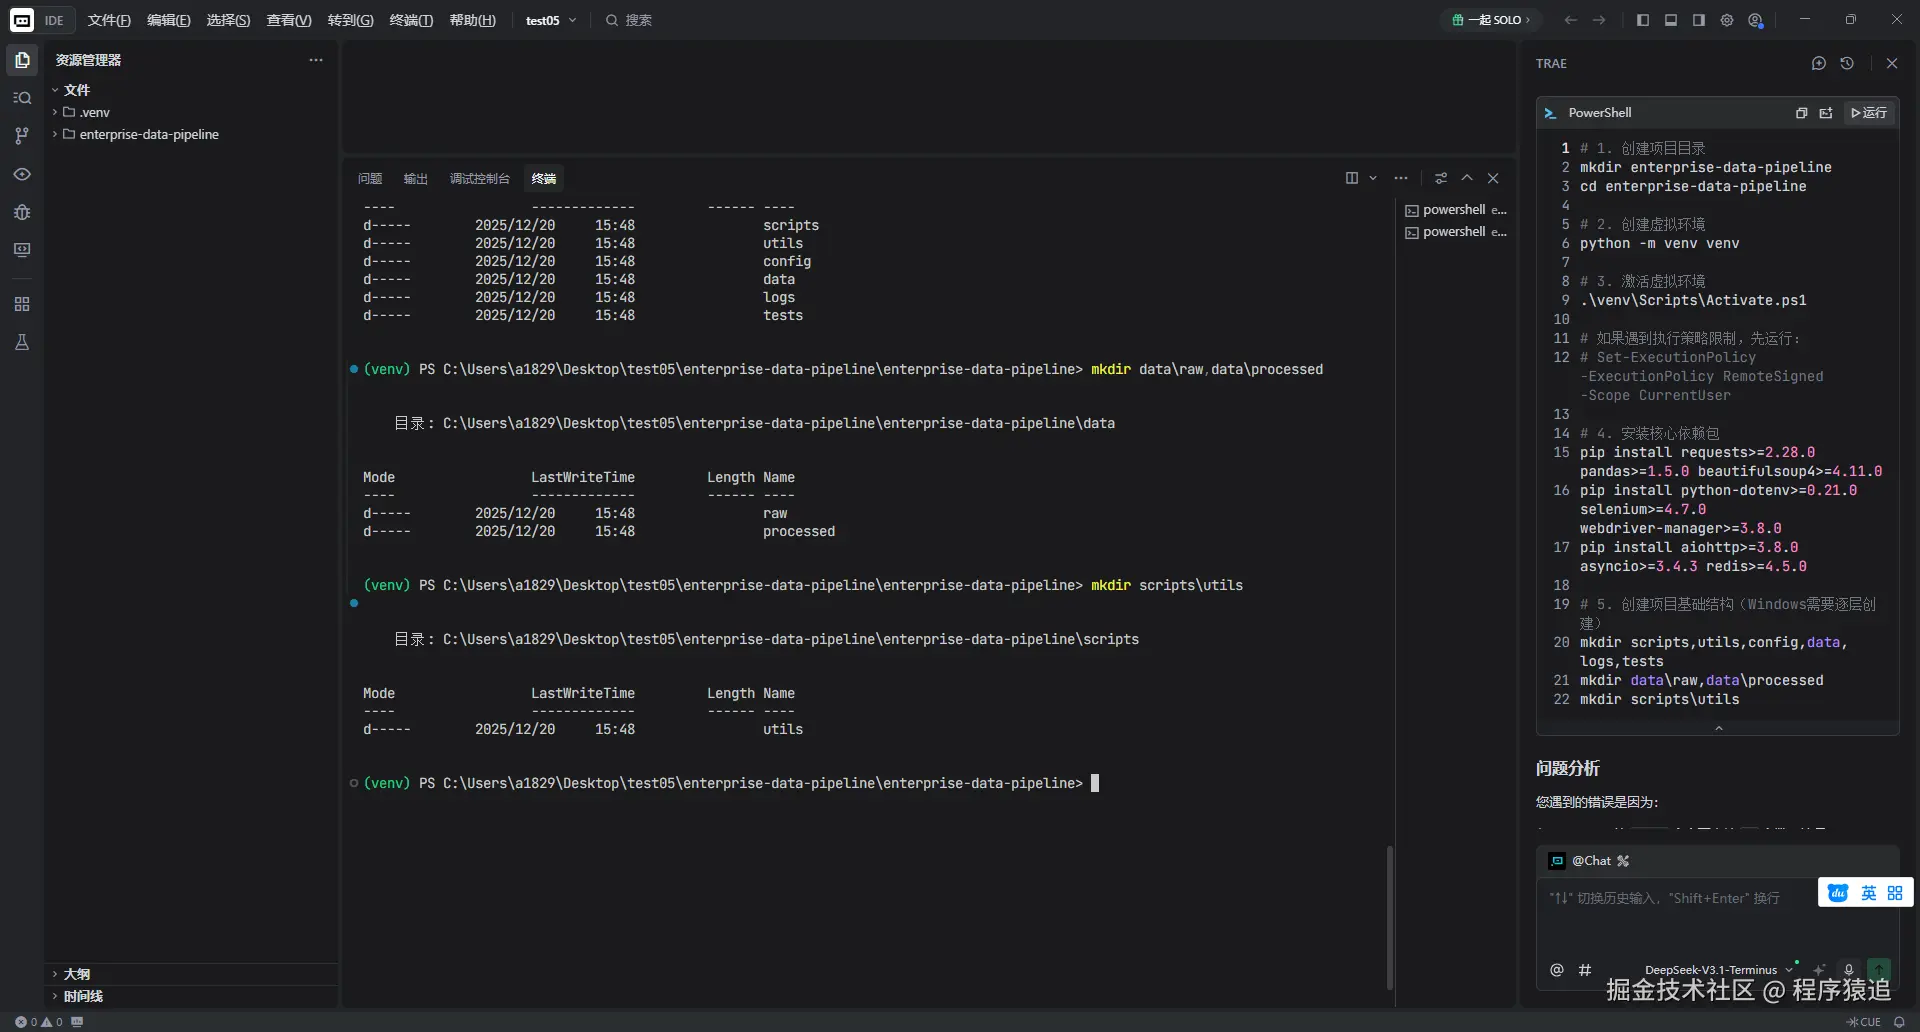Toggle the secondary right sidebar

[1699, 20]
